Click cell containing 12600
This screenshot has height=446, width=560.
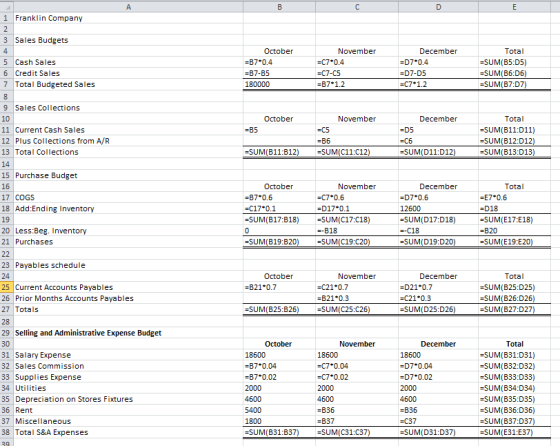pos(438,209)
